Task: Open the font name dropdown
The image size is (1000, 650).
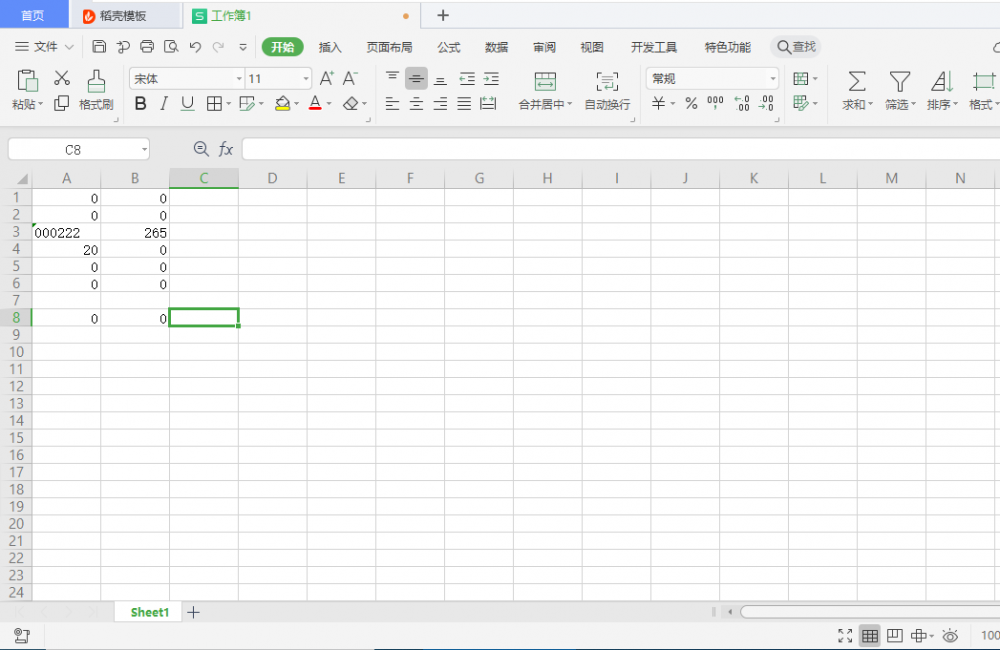Action: (239, 79)
